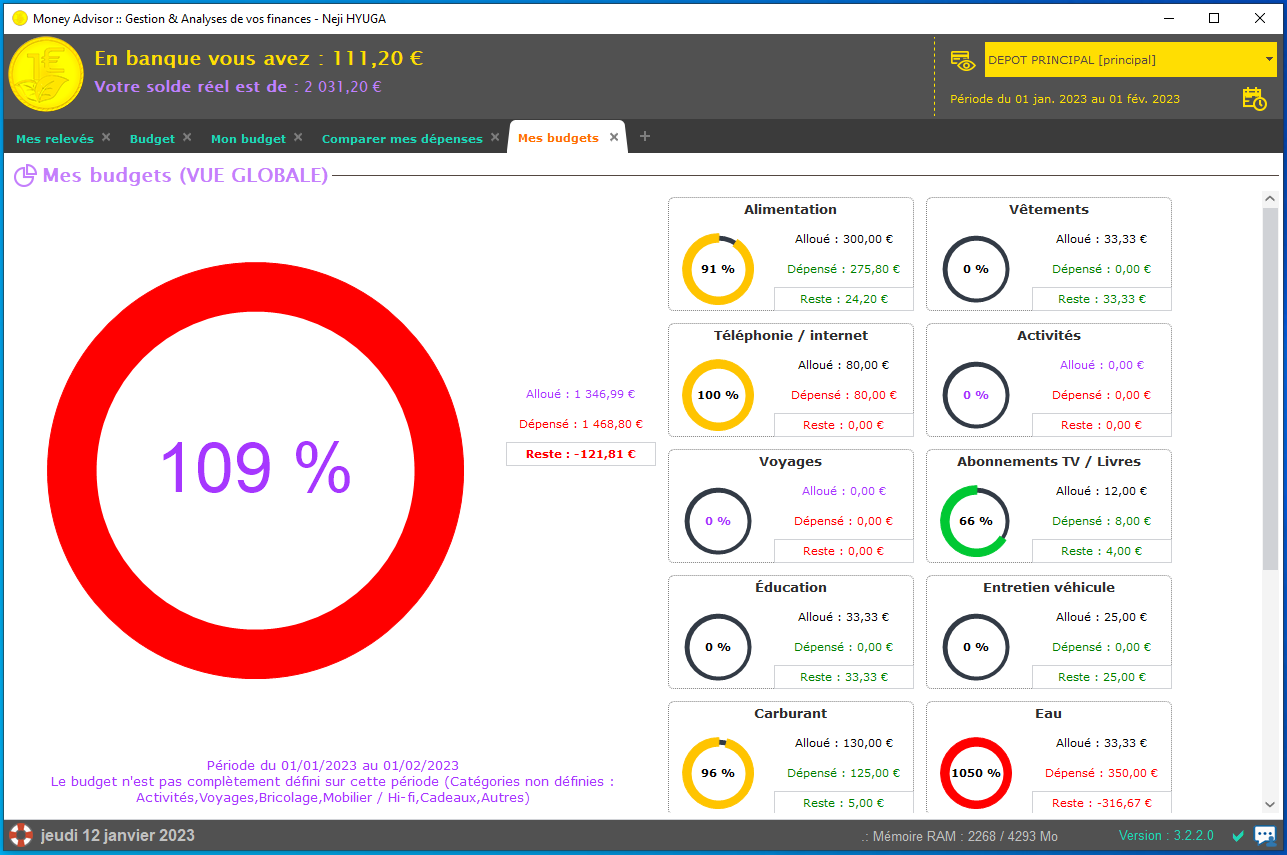Add a new tab with plus button
The width and height of the screenshot is (1287, 855).
[x=645, y=136]
